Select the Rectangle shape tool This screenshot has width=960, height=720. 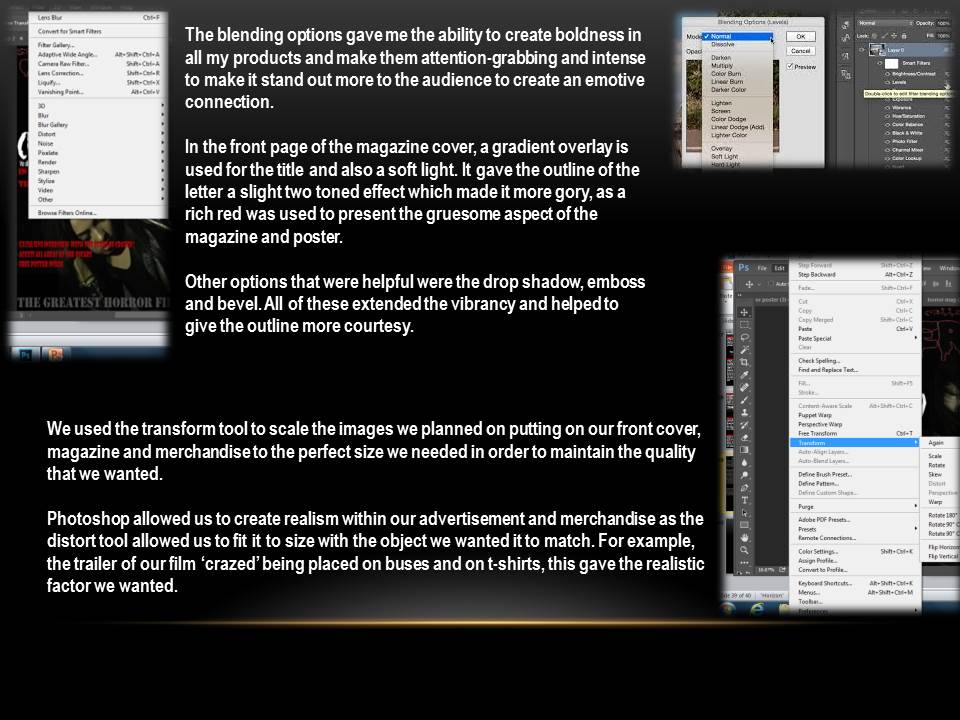point(744,524)
